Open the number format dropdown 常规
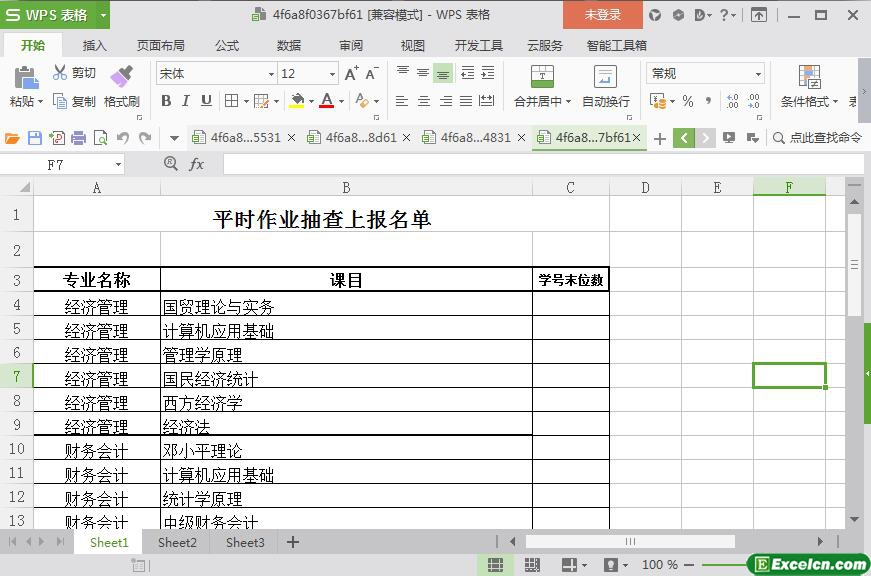 coord(705,73)
